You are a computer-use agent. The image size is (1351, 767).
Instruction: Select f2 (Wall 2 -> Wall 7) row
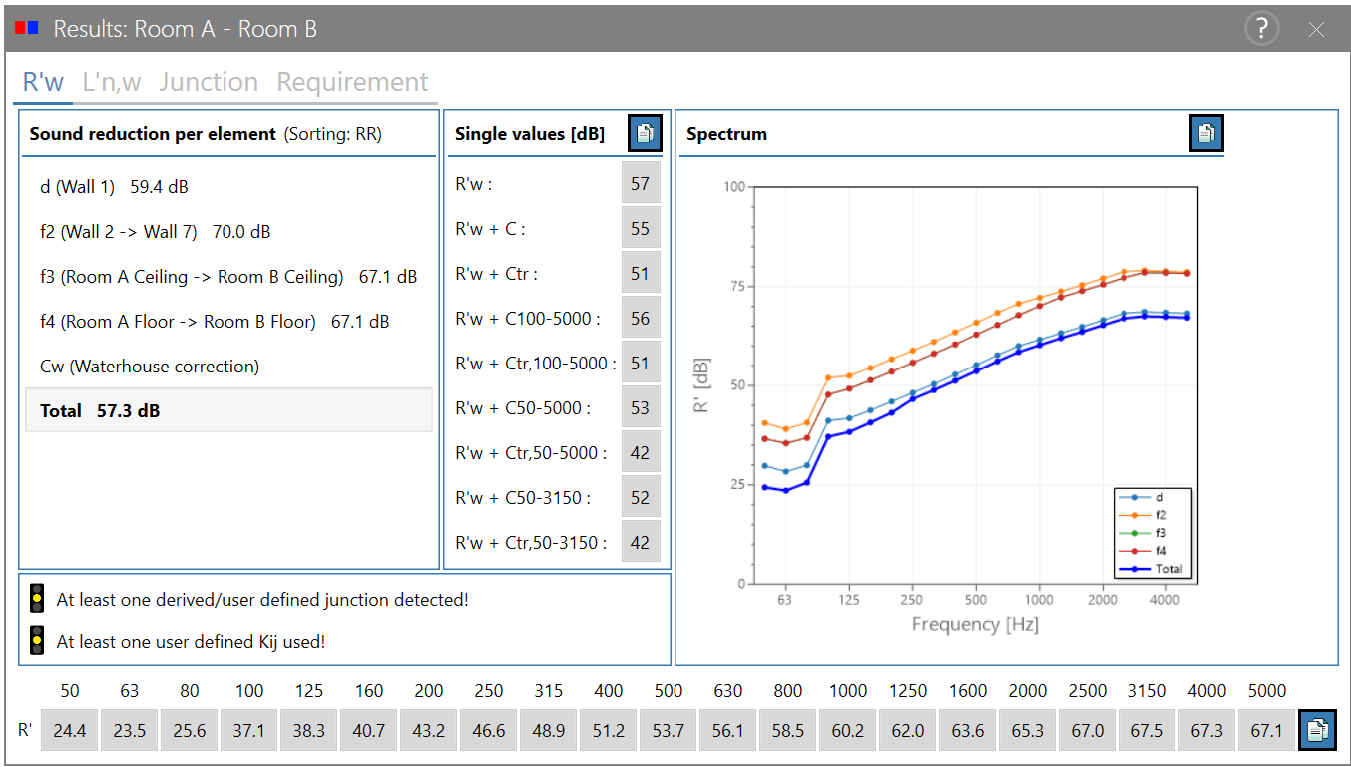click(x=155, y=232)
